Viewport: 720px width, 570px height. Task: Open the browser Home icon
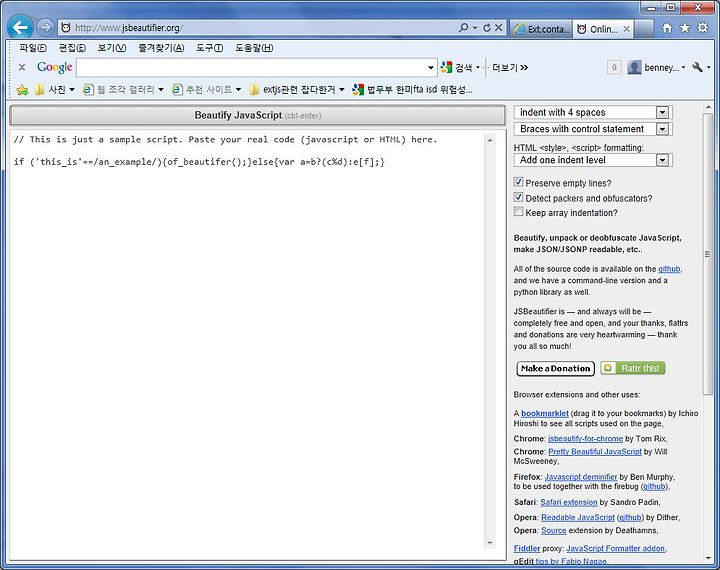point(667,28)
